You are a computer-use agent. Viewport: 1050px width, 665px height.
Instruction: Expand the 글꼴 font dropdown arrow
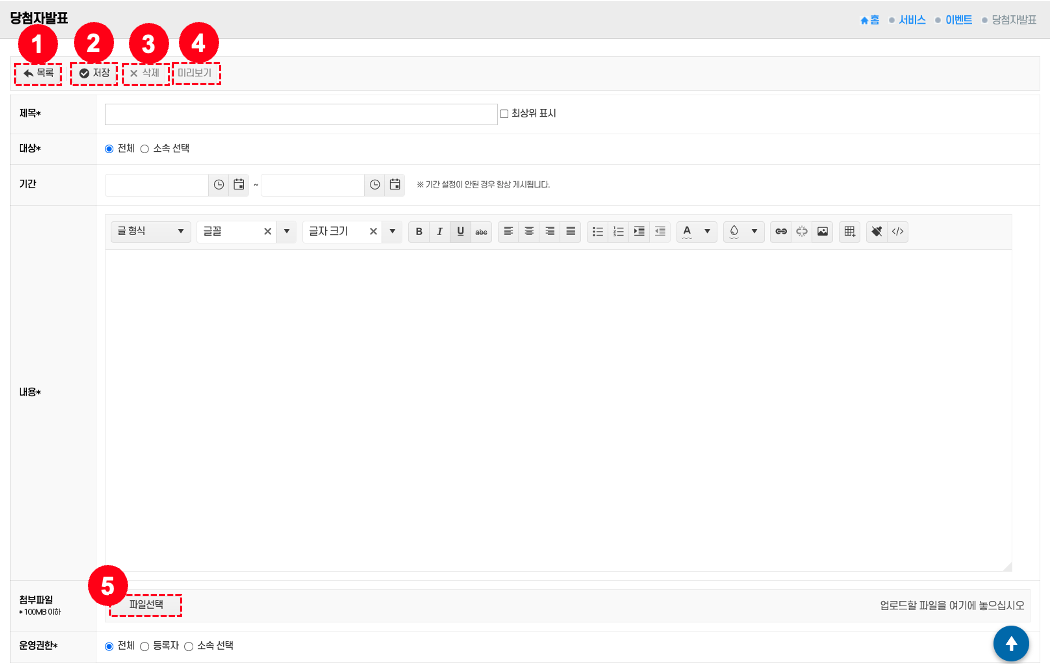coord(287,231)
